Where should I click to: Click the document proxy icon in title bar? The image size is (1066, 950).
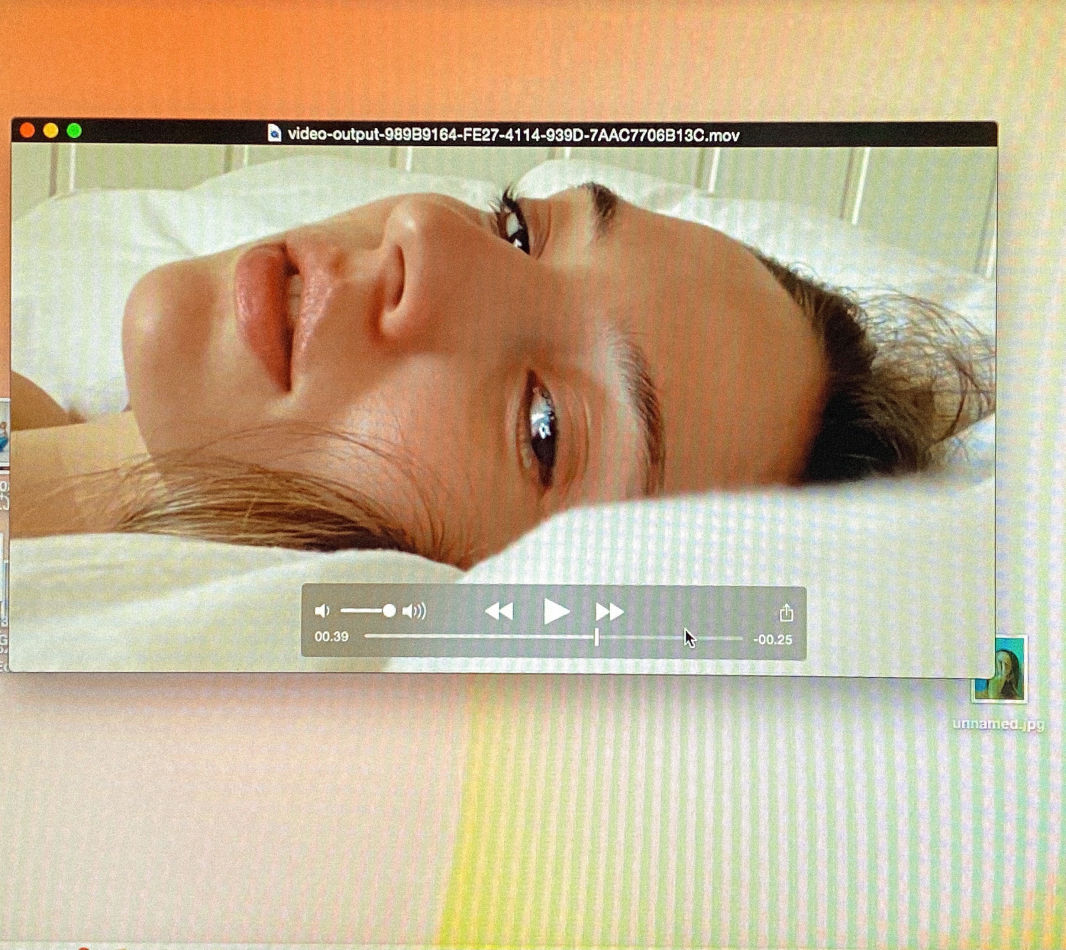274,133
